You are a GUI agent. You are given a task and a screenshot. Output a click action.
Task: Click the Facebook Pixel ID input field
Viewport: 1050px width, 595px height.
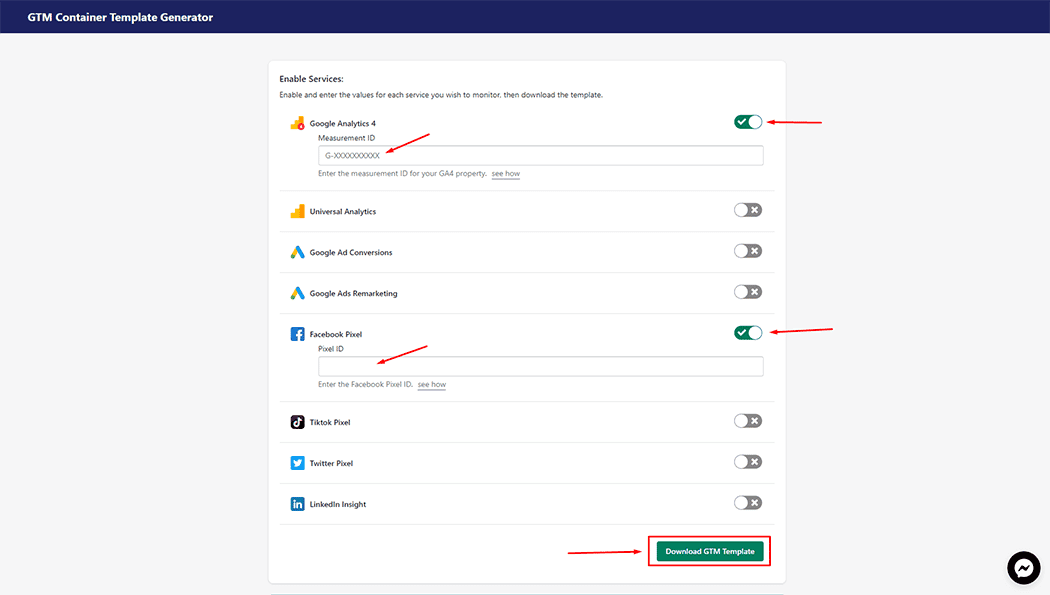(x=540, y=366)
